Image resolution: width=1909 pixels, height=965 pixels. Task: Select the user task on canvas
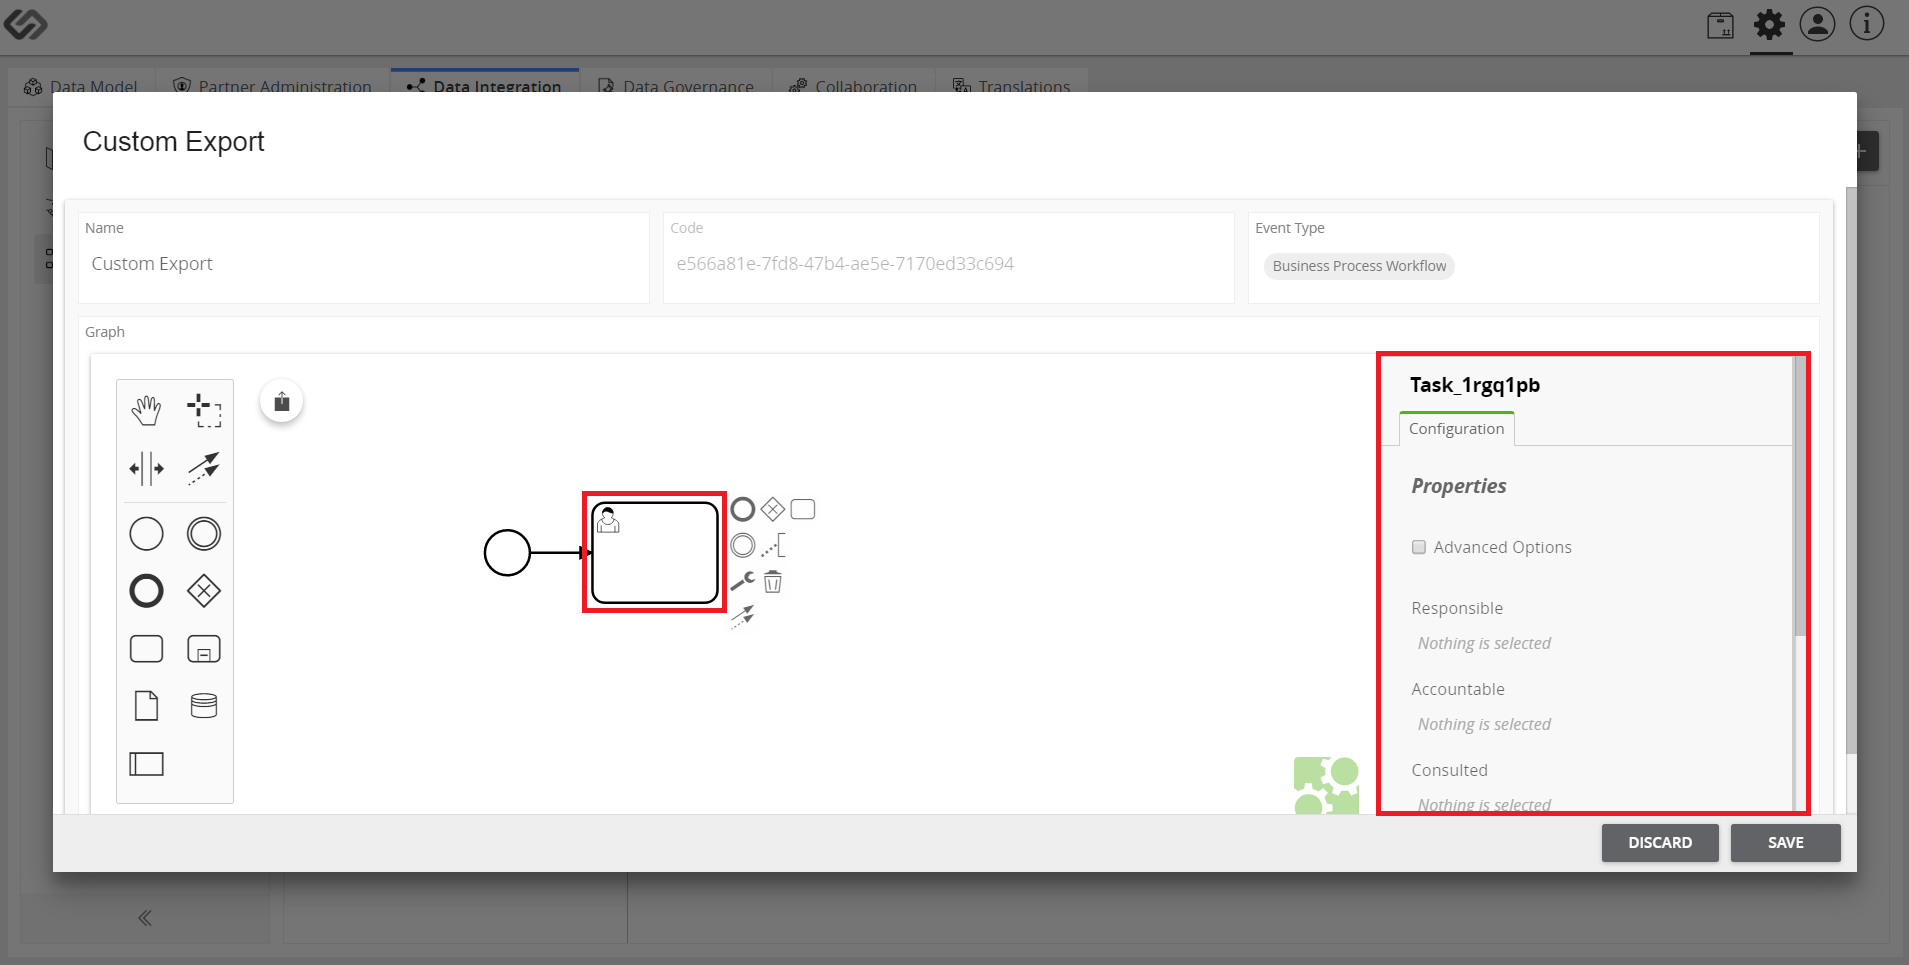tap(655, 553)
